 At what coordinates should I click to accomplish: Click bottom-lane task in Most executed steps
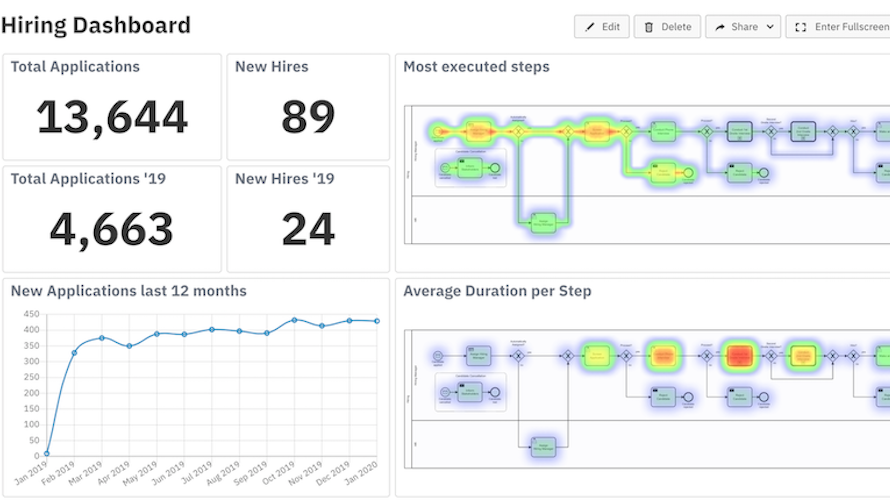543,222
